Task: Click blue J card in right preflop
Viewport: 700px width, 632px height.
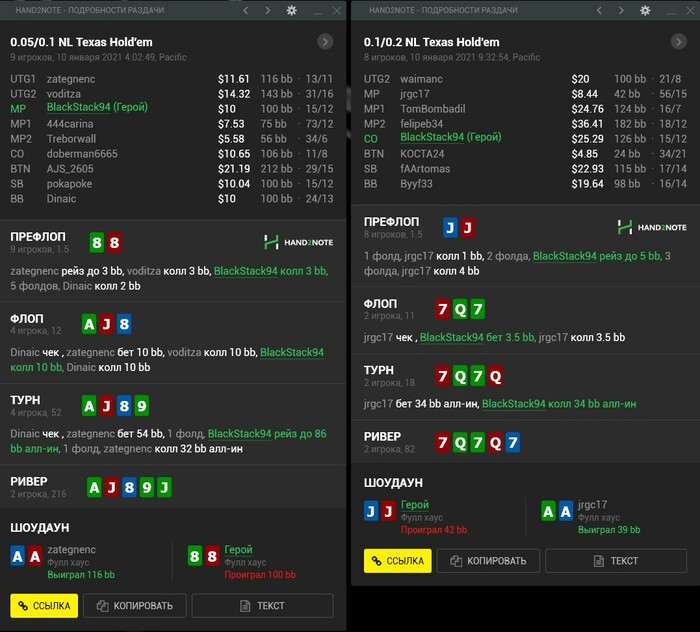Action: click(450, 228)
